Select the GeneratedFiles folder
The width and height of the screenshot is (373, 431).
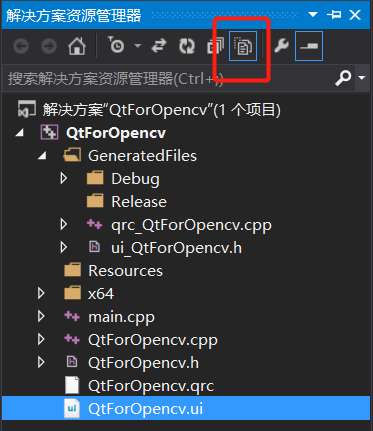tap(142, 156)
